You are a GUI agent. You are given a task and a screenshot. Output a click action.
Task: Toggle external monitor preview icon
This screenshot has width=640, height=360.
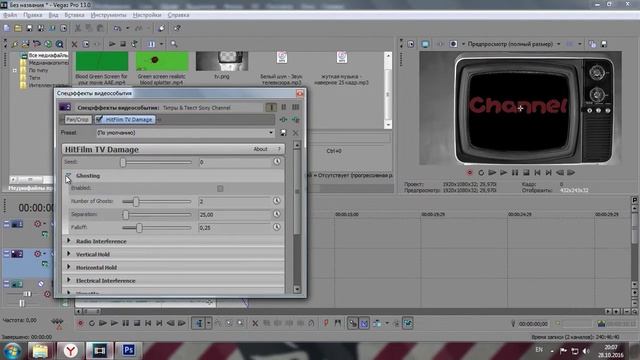pyautogui.click(x=425, y=44)
